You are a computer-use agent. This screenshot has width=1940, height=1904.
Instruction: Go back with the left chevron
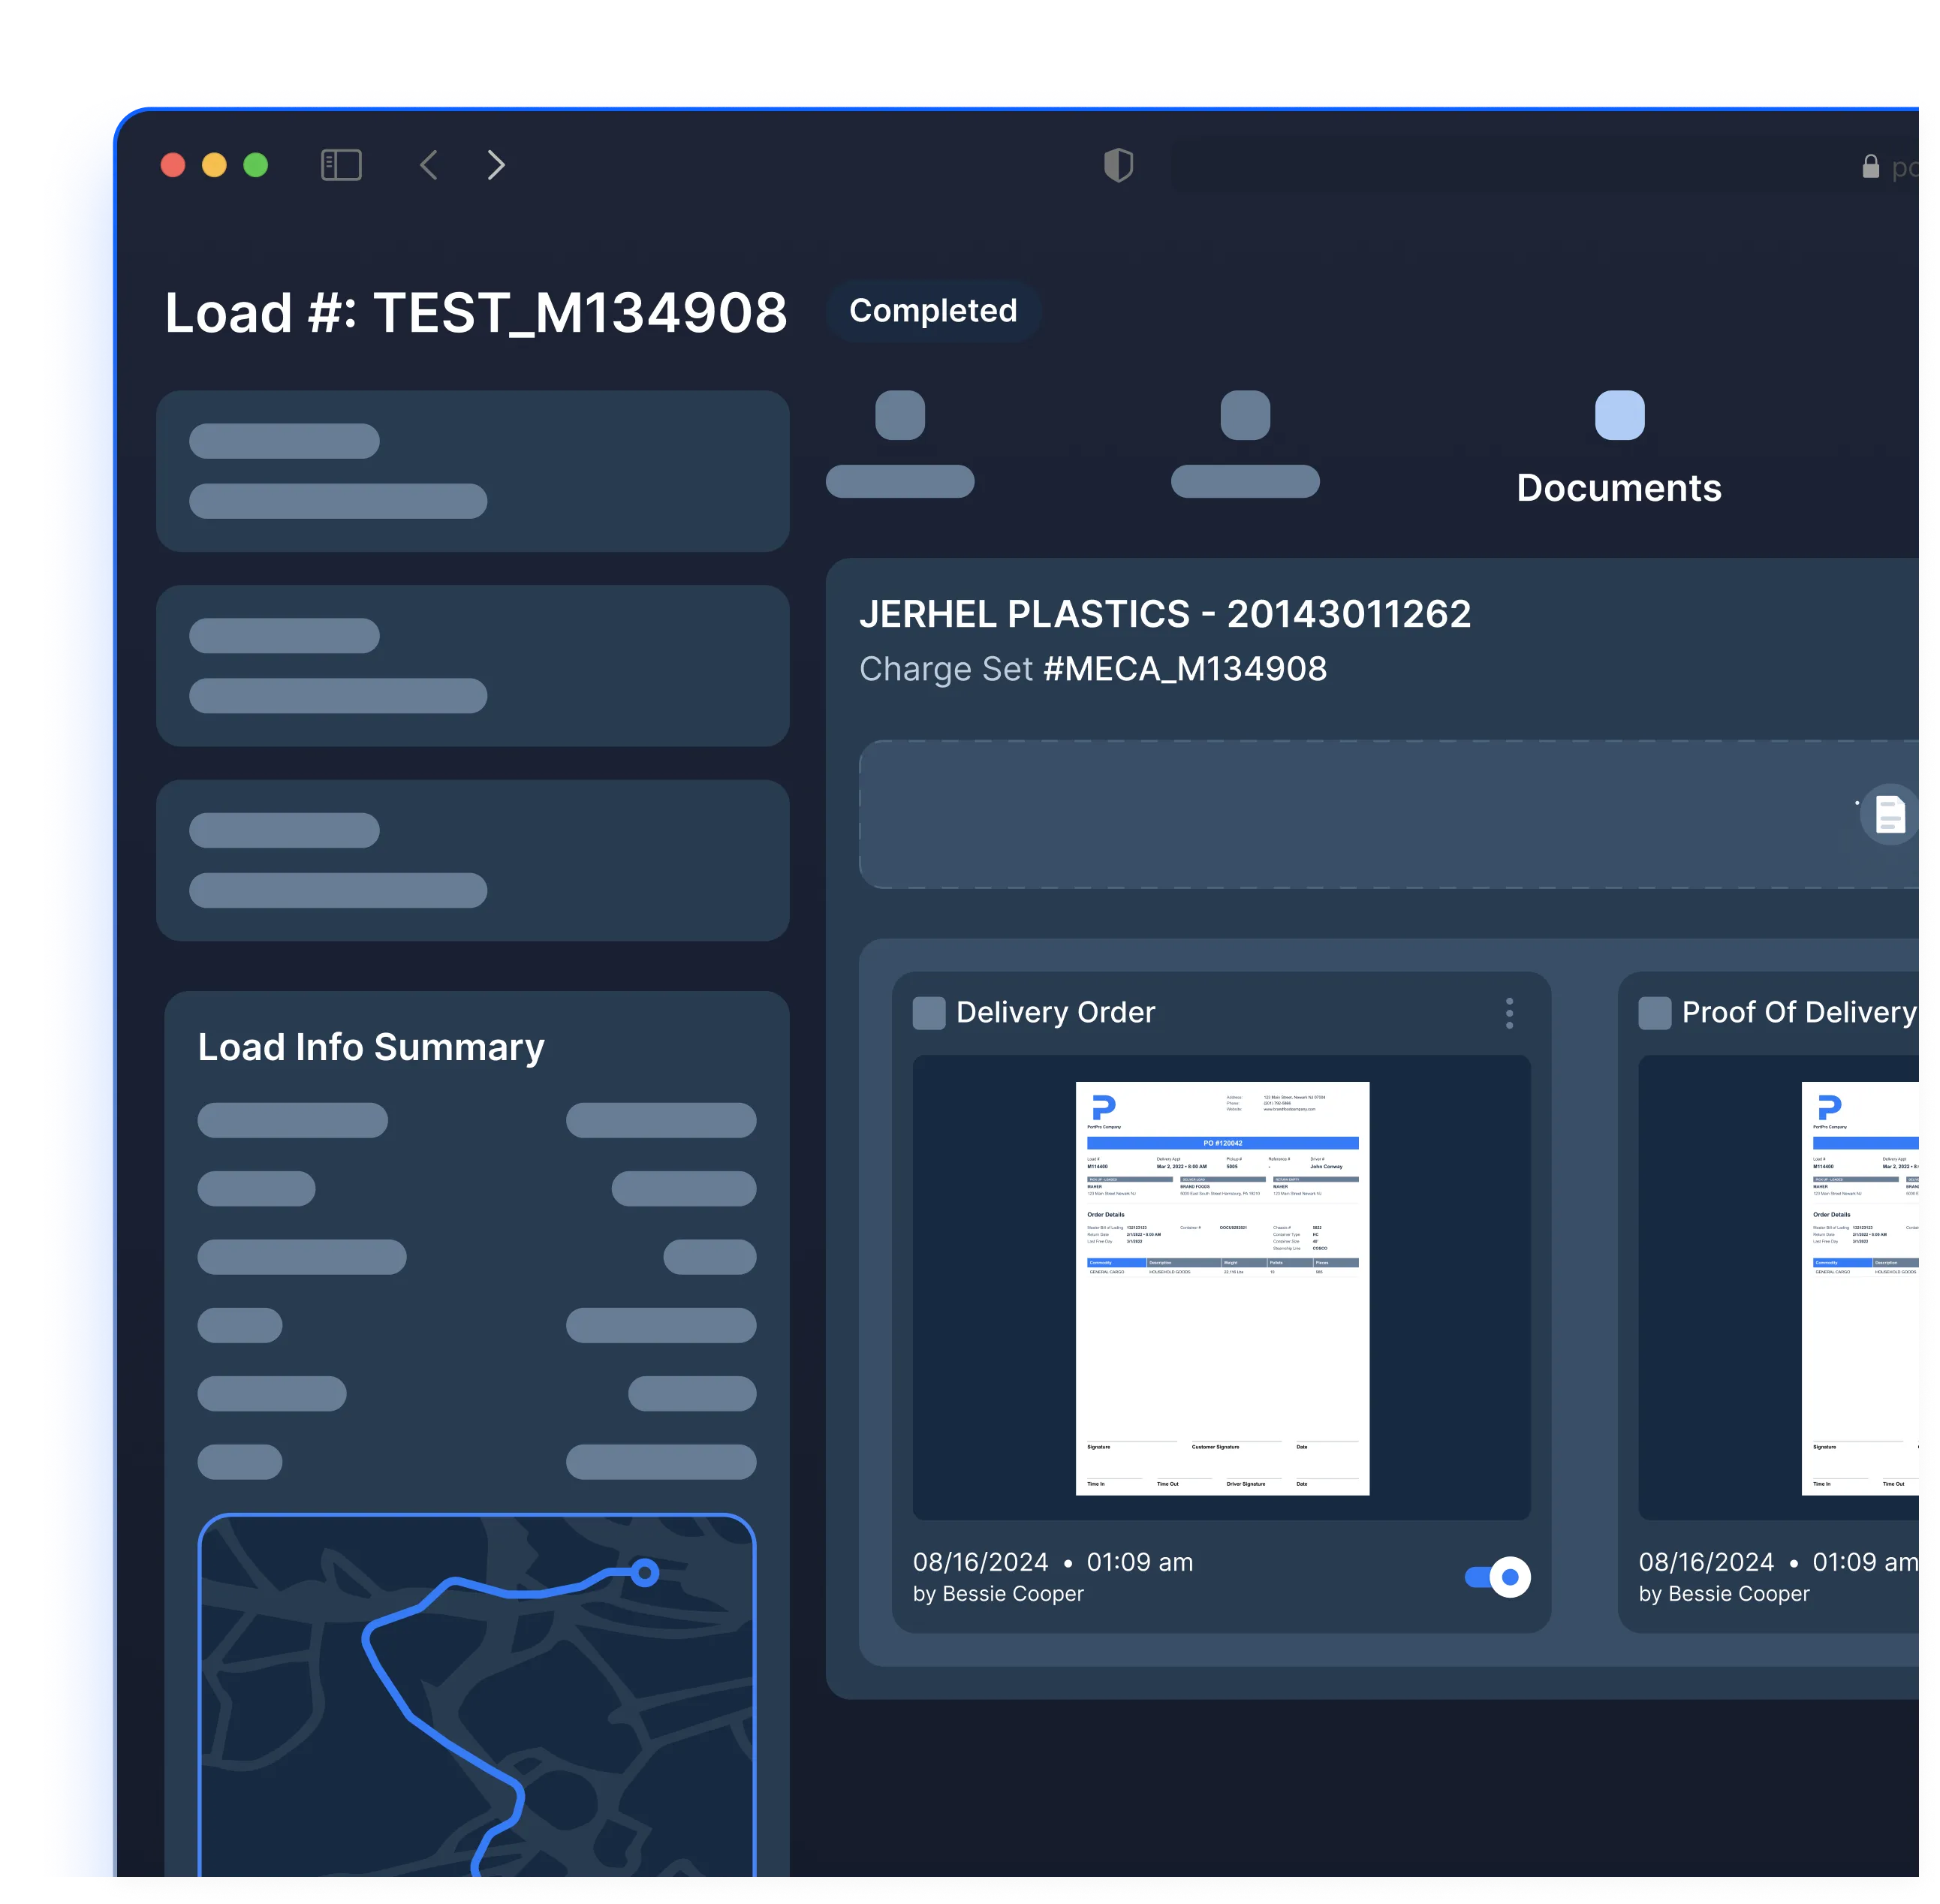click(429, 165)
